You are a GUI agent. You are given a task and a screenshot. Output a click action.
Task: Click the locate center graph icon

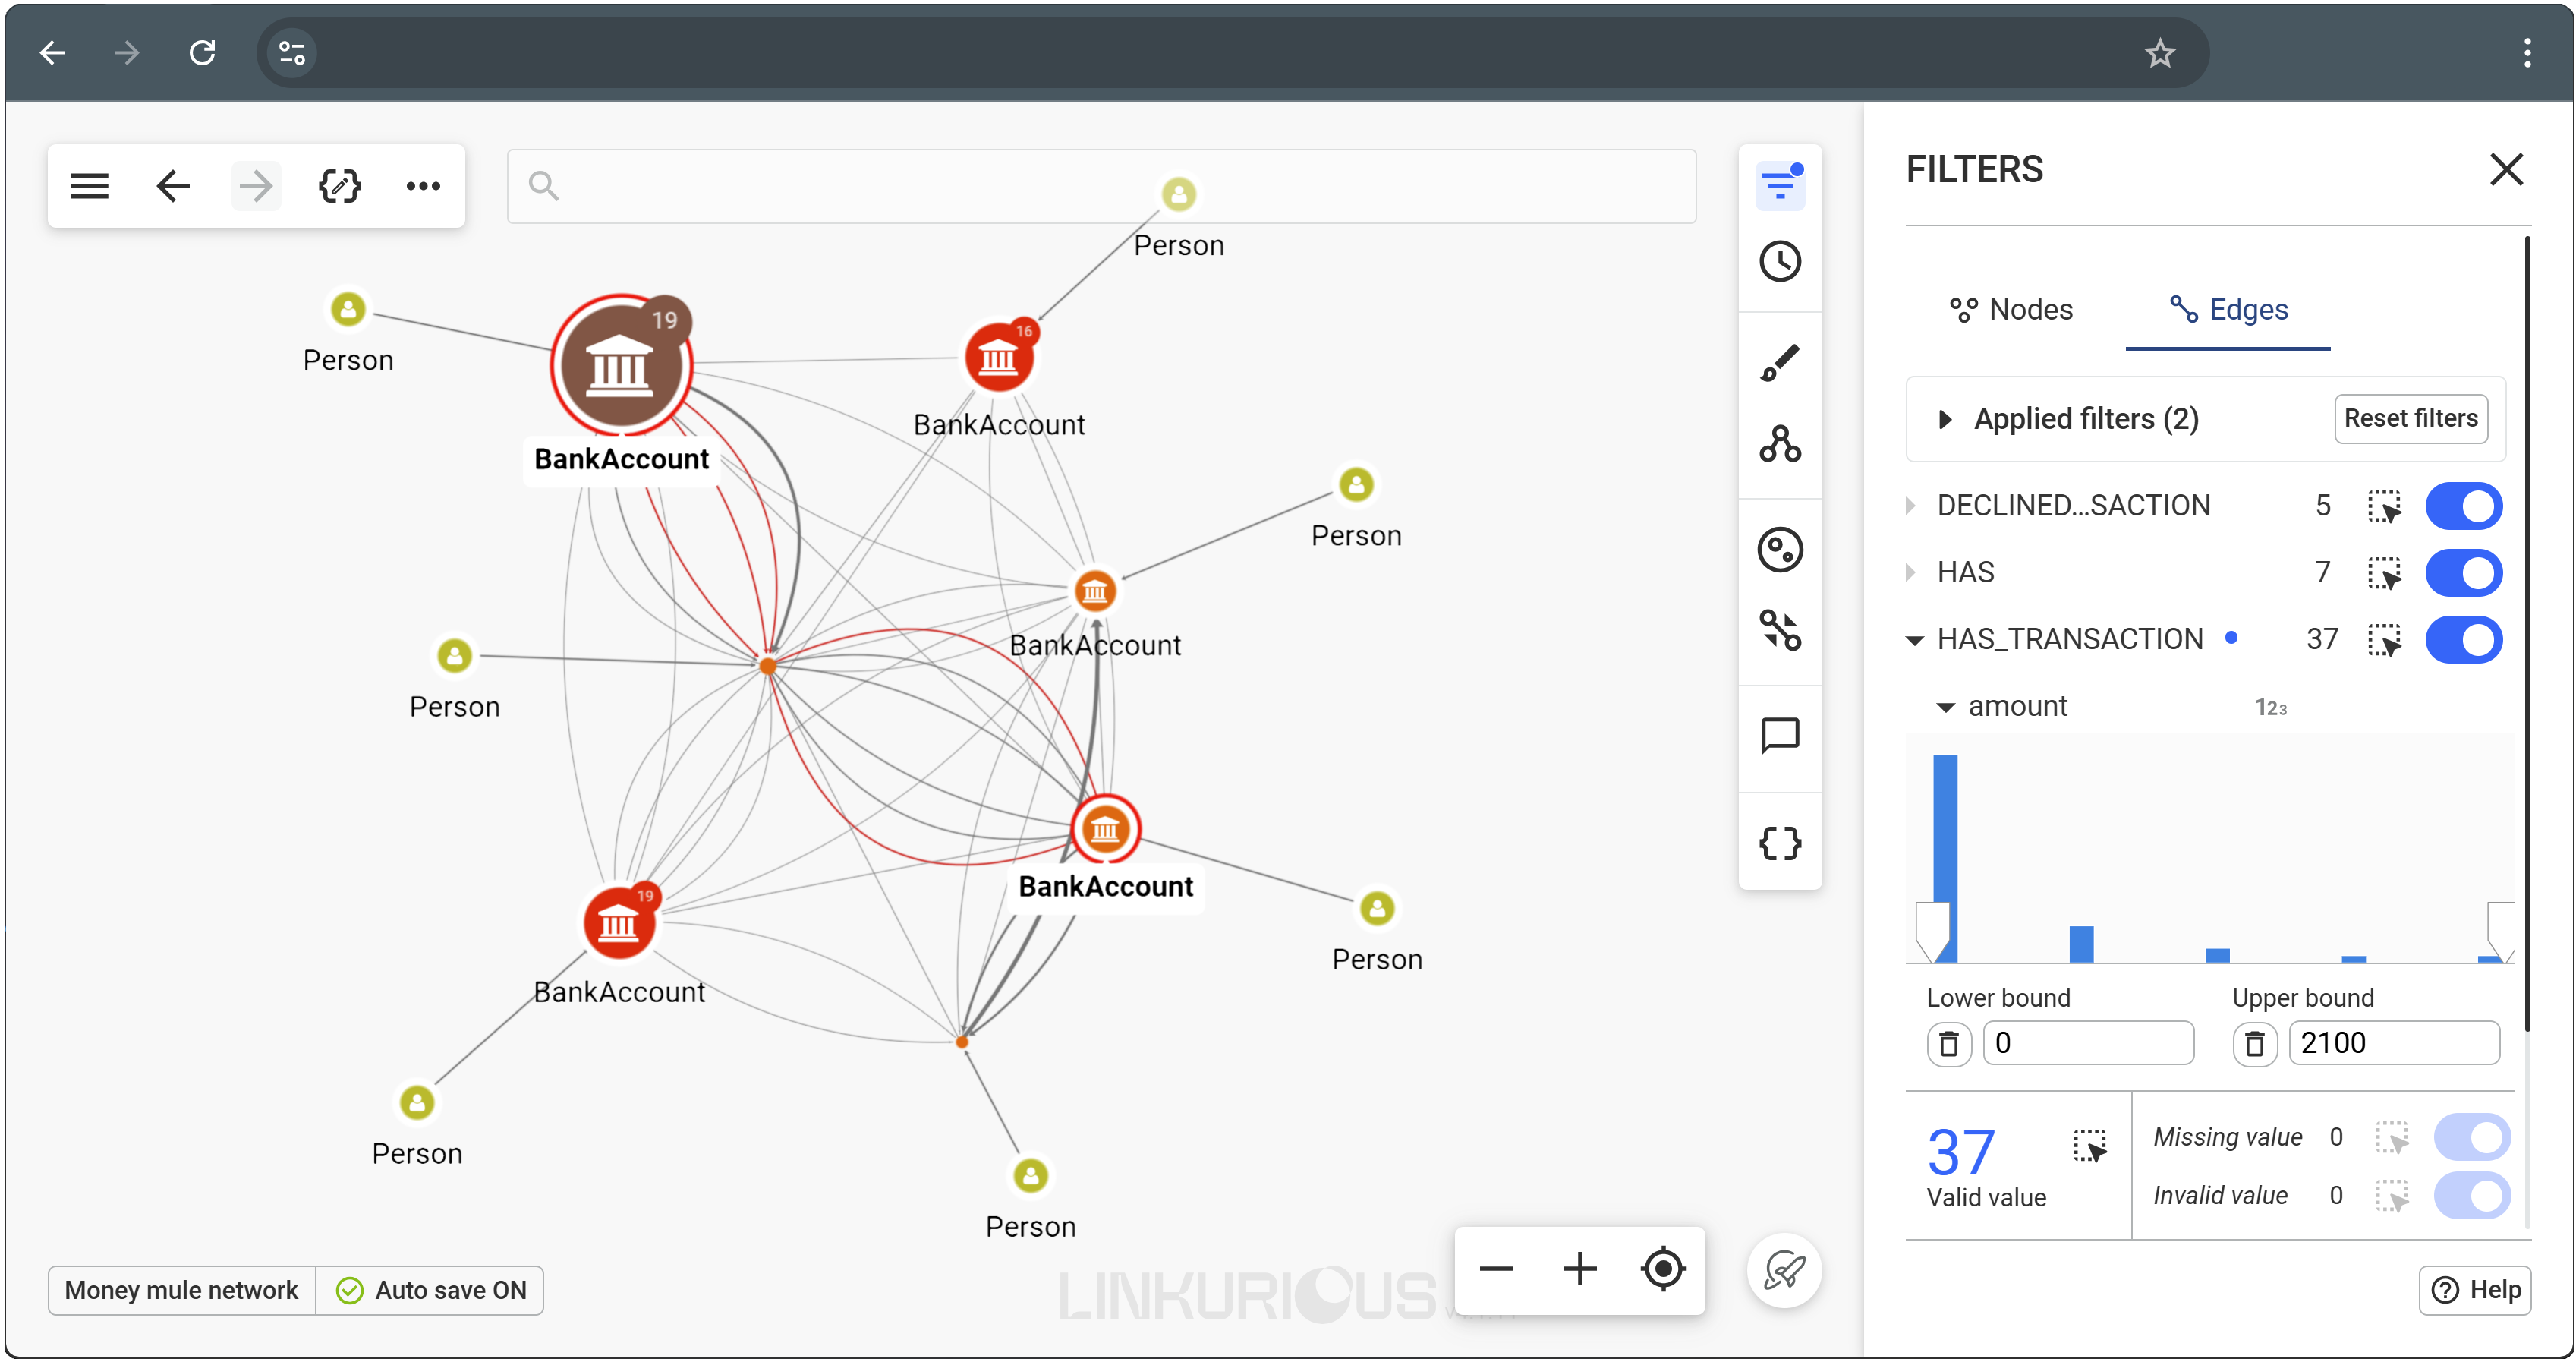[x=1662, y=1269]
